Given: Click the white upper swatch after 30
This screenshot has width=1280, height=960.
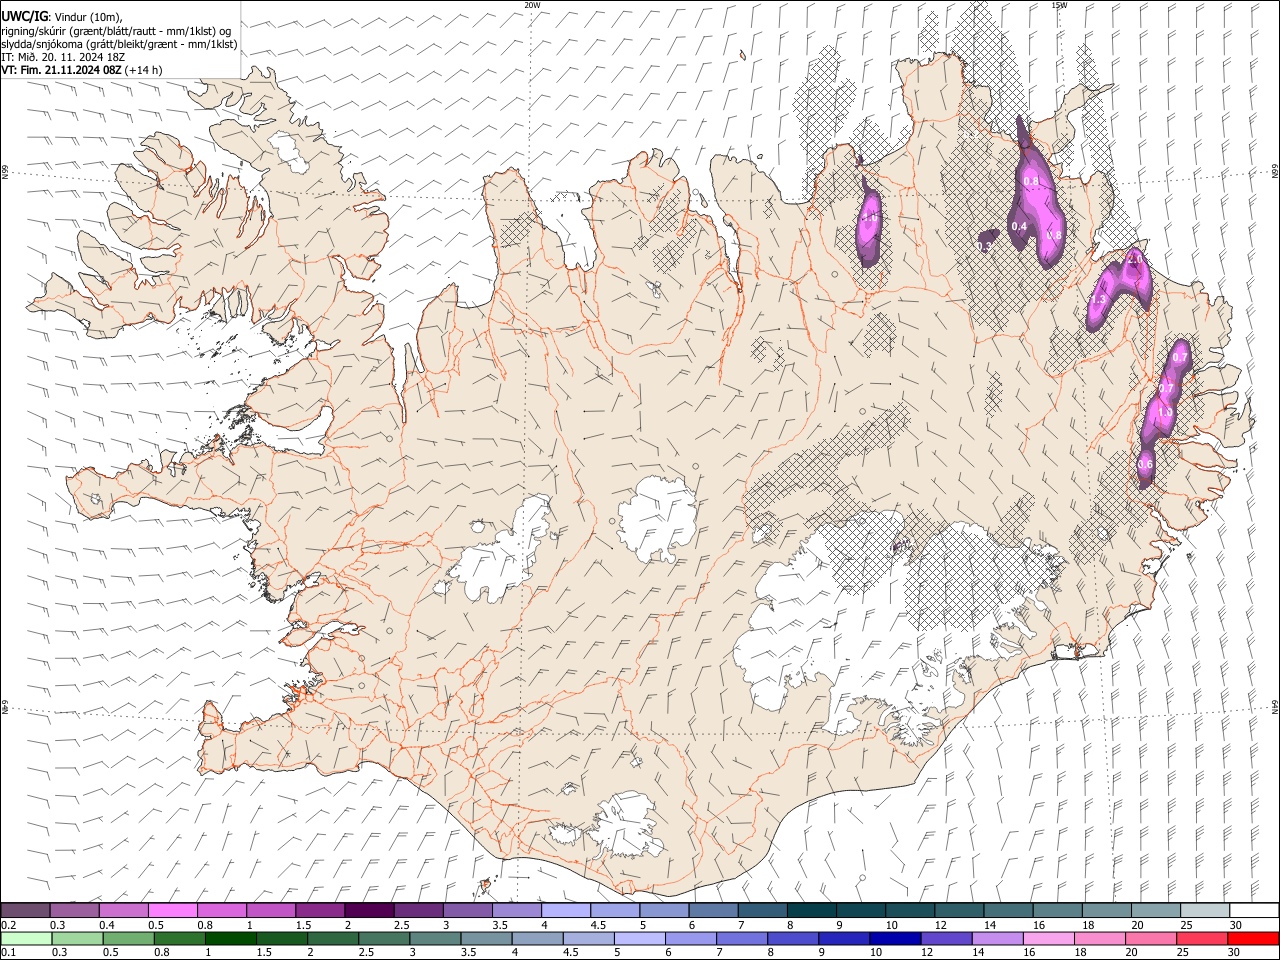Looking at the screenshot, I should pos(1254,910).
